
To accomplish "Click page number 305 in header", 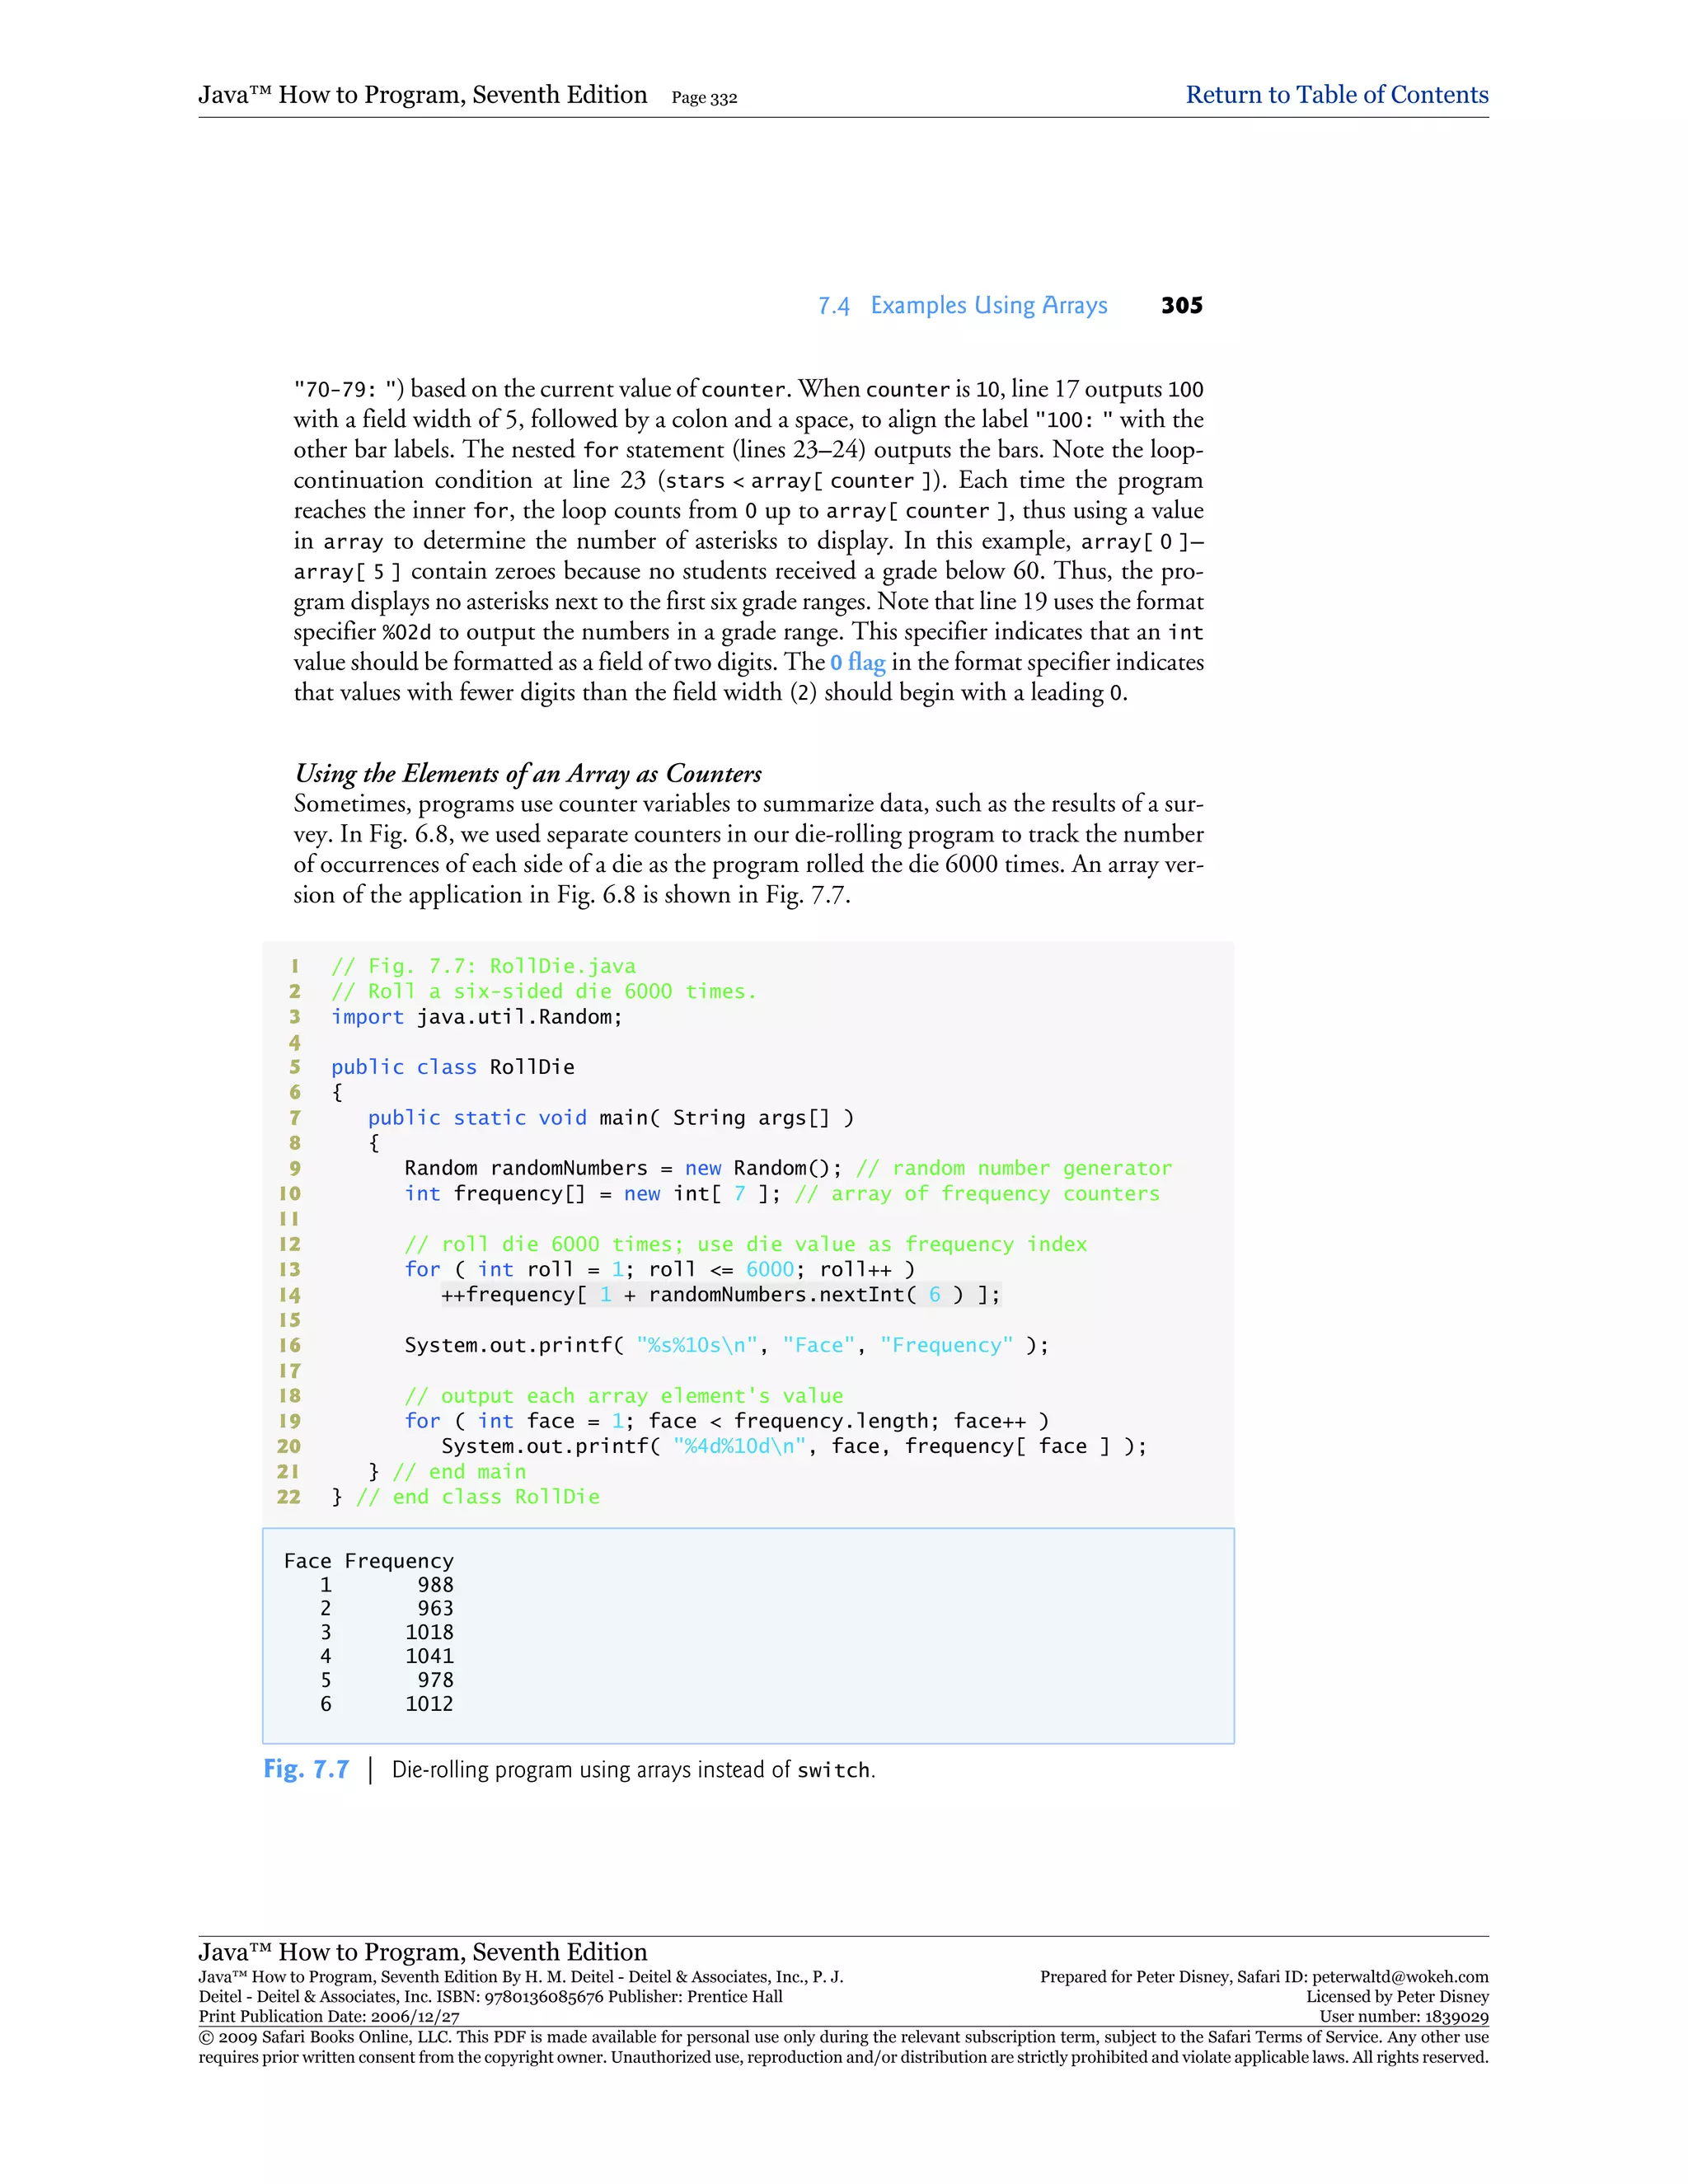I will pyautogui.click(x=1181, y=305).
